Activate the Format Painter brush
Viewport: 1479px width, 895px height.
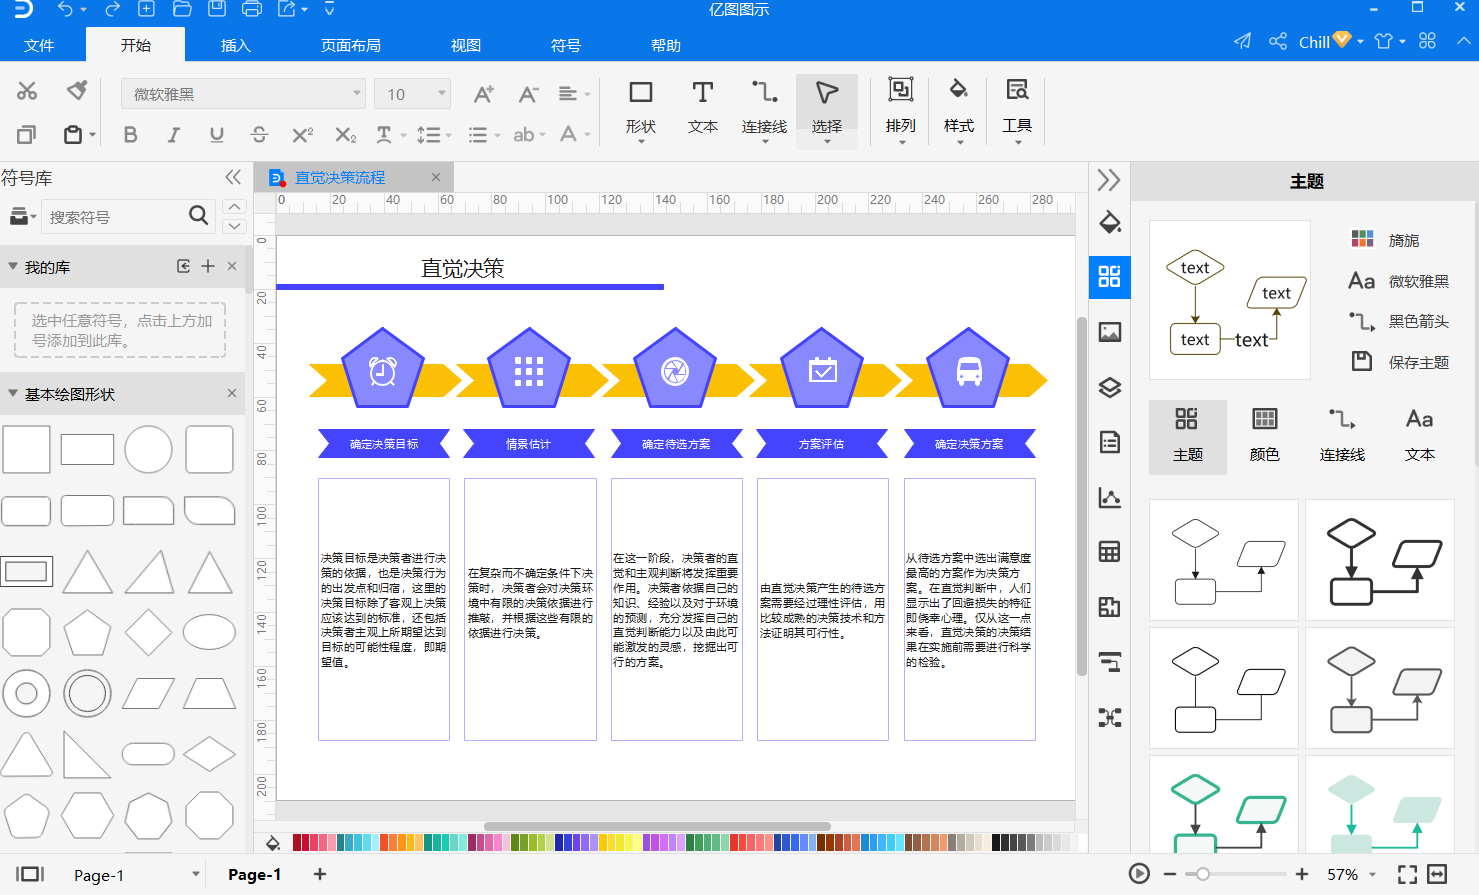pos(77,91)
